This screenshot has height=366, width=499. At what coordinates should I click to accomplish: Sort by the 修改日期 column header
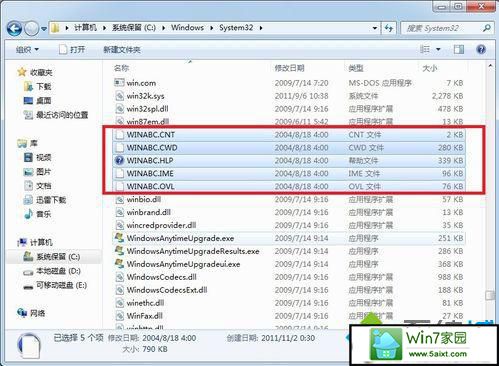pyautogui.click(x=289, y=68)
